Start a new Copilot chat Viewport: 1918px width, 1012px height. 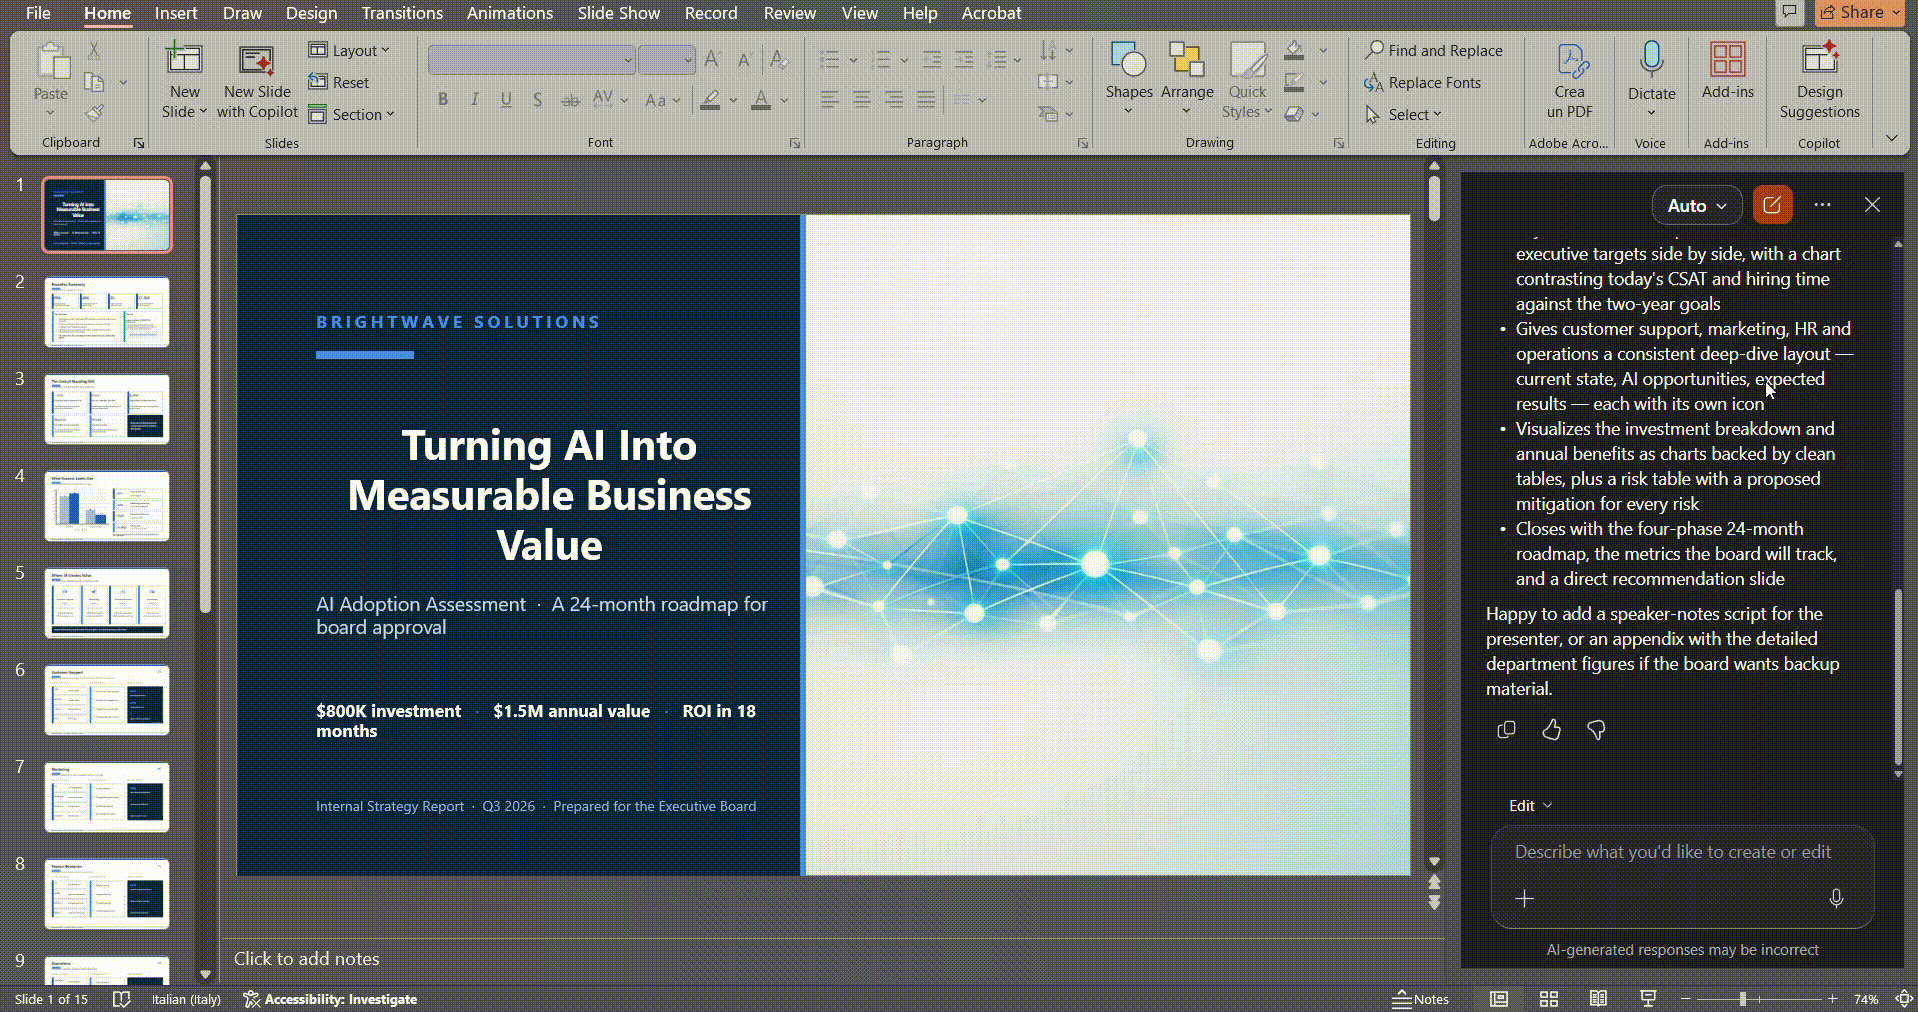tap(1772, 205)
